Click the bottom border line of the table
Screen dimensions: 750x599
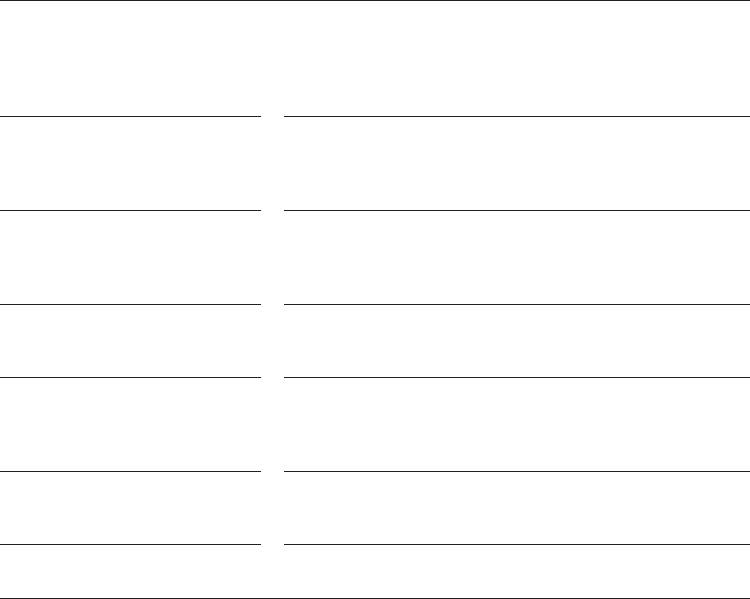(375, 597)
